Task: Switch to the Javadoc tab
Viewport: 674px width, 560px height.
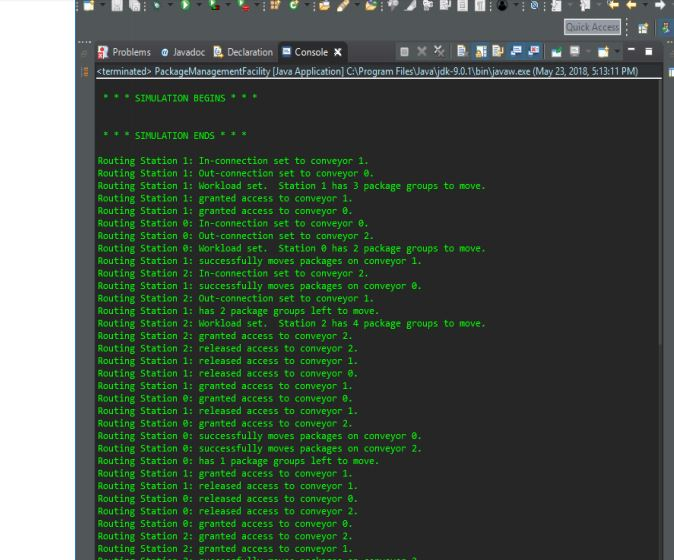Action: (183, 52)
